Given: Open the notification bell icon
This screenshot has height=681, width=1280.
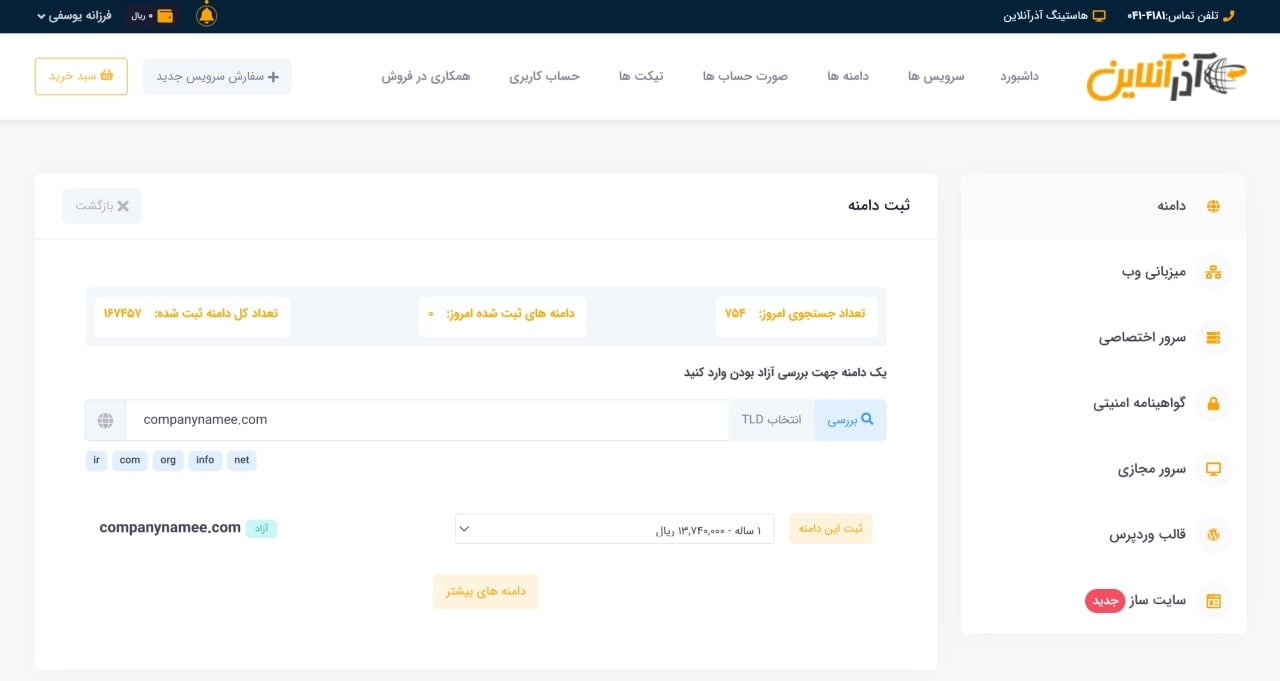Looking at the screenshot, I should tap(208, 16).
